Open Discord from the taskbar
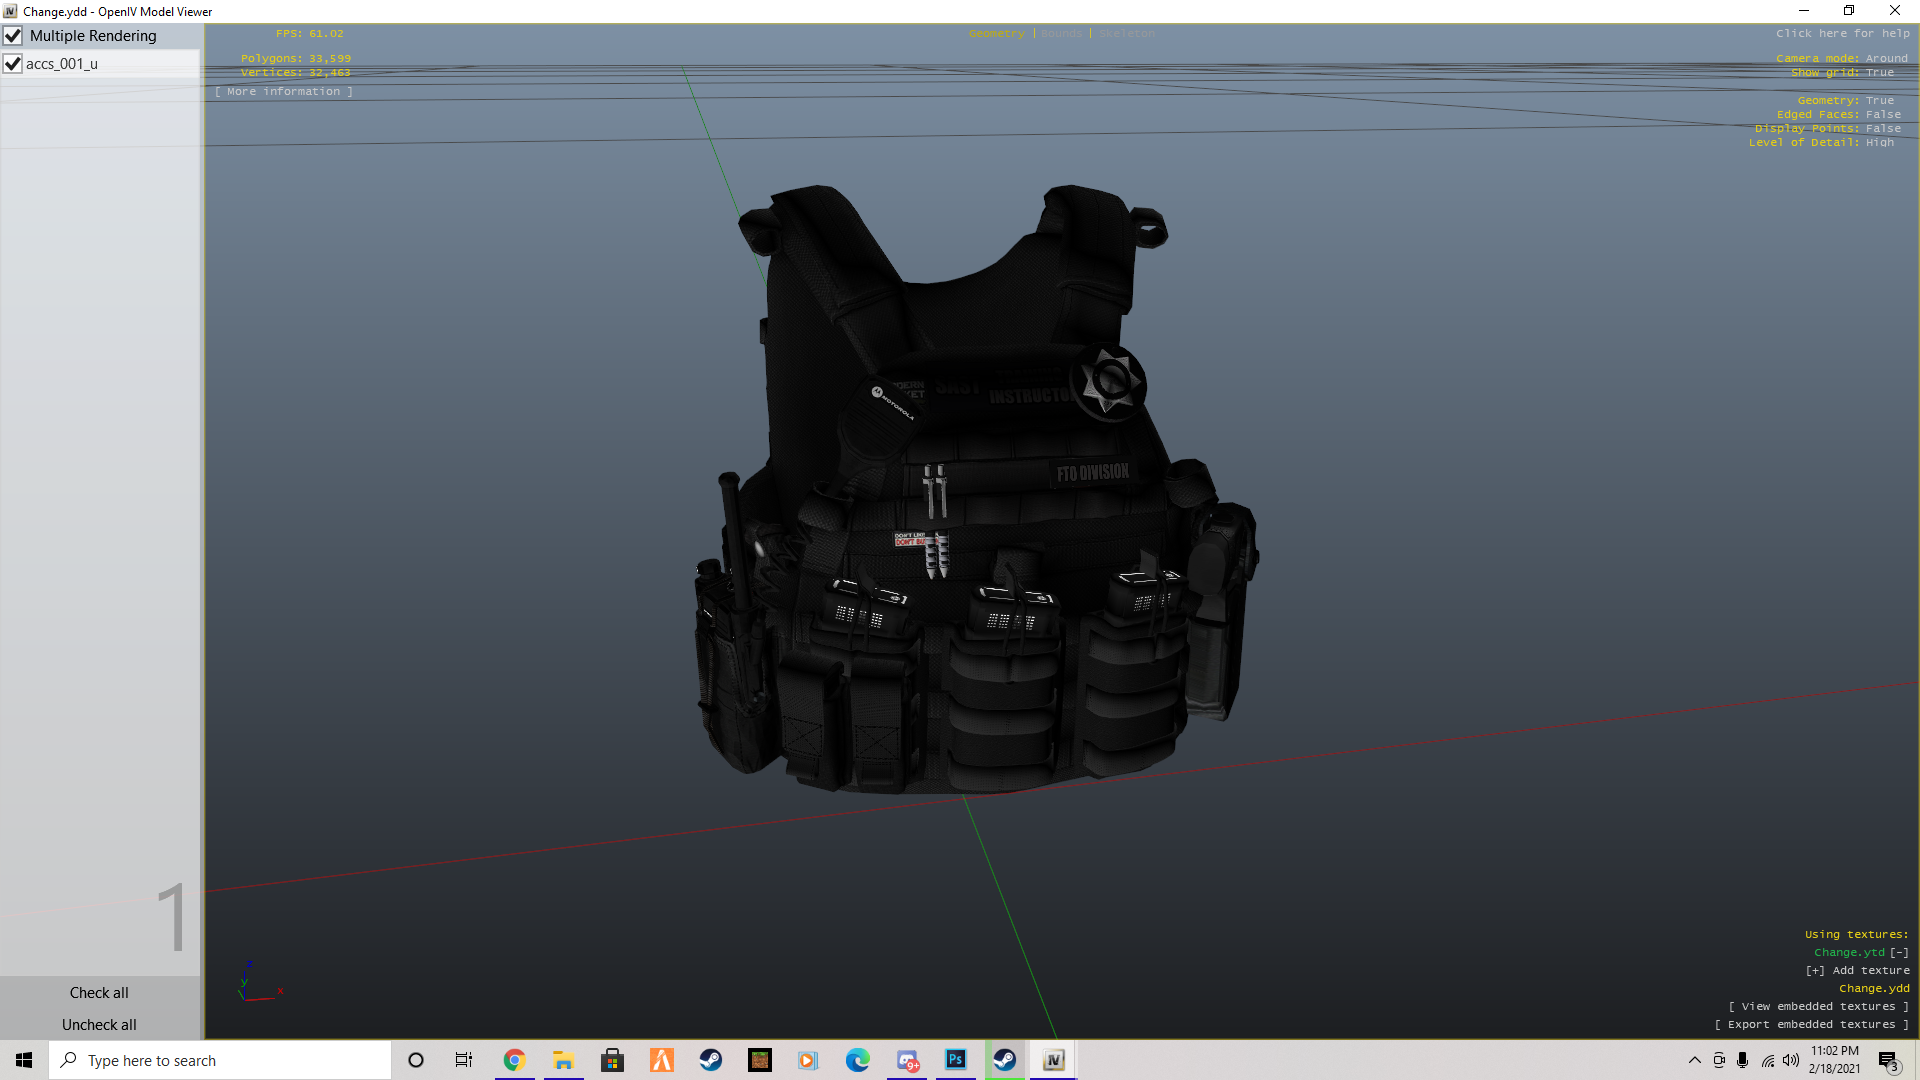The width and height of the screenshot is (1920, 1080). (x=907, y=1060)
